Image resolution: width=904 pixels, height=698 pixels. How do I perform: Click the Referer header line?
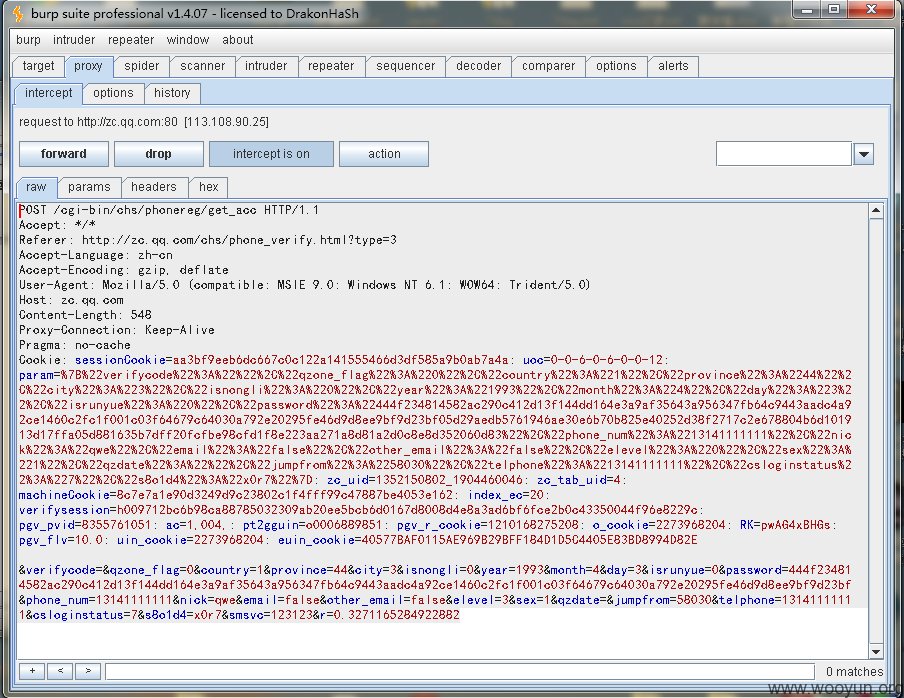208,240
